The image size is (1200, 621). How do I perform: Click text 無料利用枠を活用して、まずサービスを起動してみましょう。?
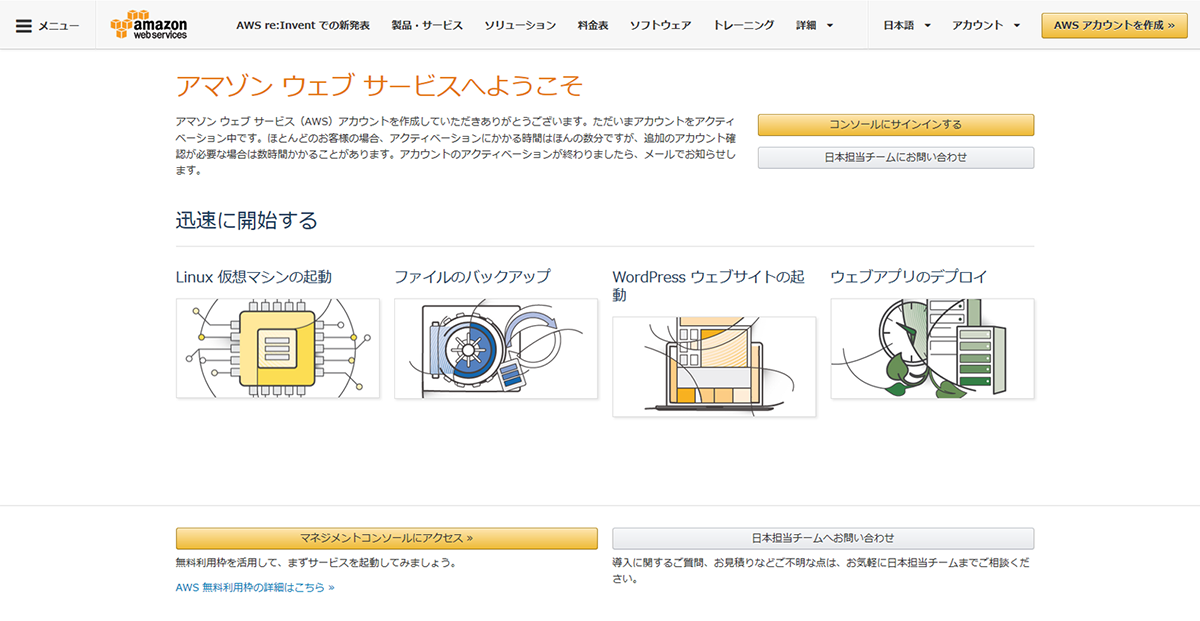tap(316, 563)
